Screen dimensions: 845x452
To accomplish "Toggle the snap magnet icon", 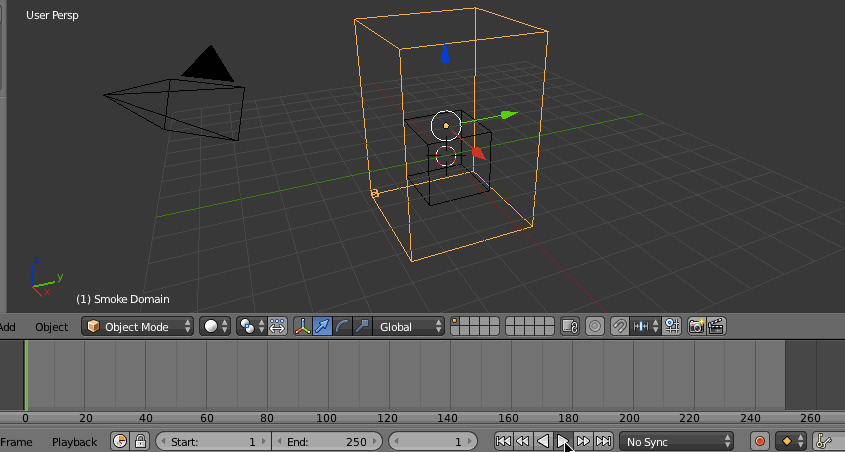I will pos(620,326).
